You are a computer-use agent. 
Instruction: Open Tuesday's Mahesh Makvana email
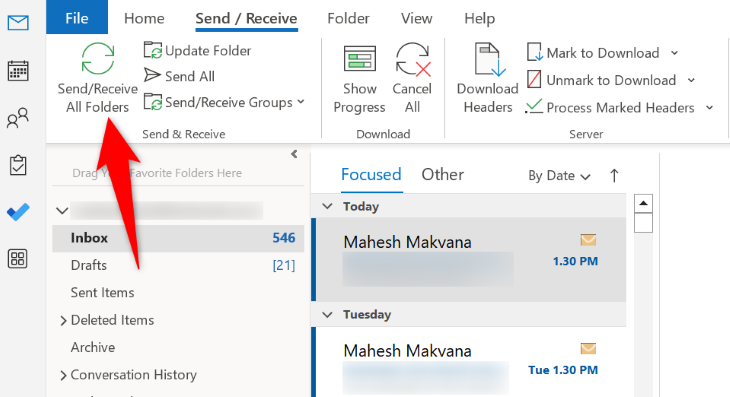(x=469, y=362)
